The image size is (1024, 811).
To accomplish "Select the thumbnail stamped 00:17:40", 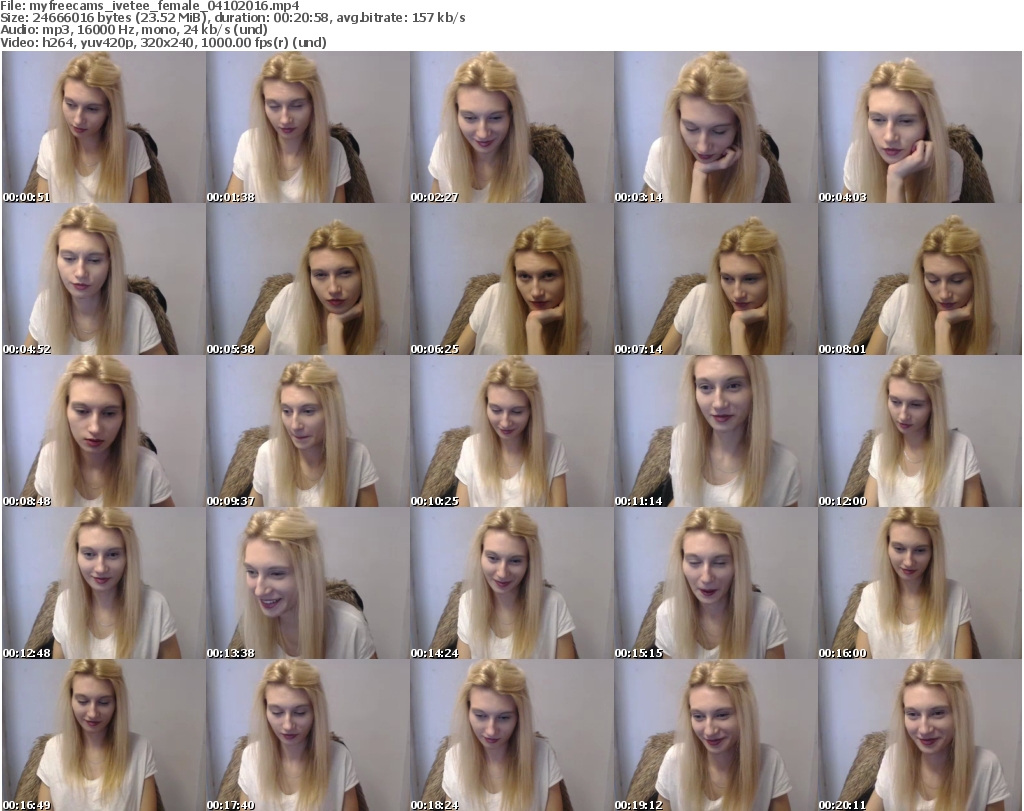I will [308, 735].
